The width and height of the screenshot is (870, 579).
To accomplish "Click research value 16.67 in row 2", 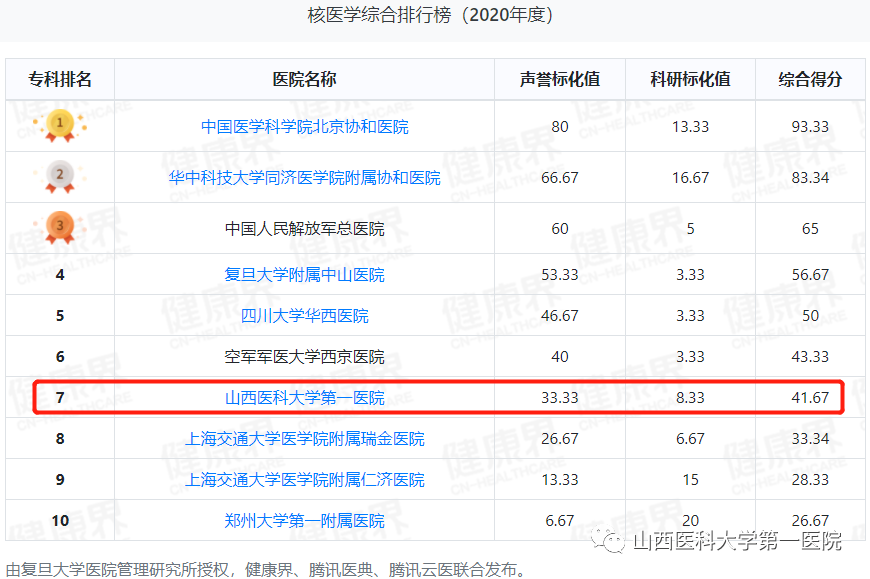I will point(690,178).
